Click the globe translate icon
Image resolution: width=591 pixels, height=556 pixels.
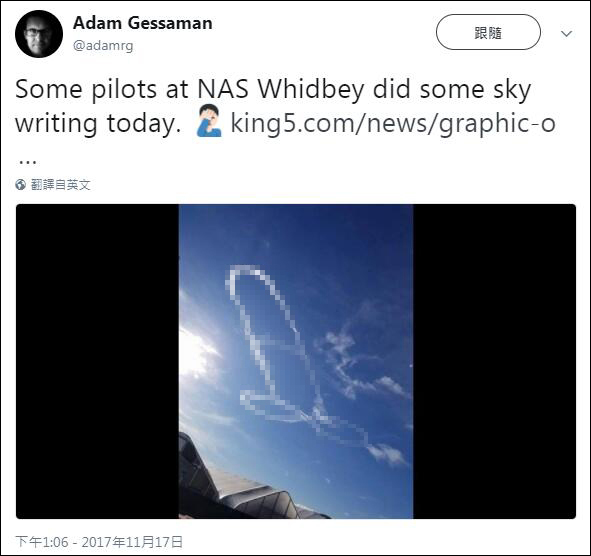[x=20, y=185]
